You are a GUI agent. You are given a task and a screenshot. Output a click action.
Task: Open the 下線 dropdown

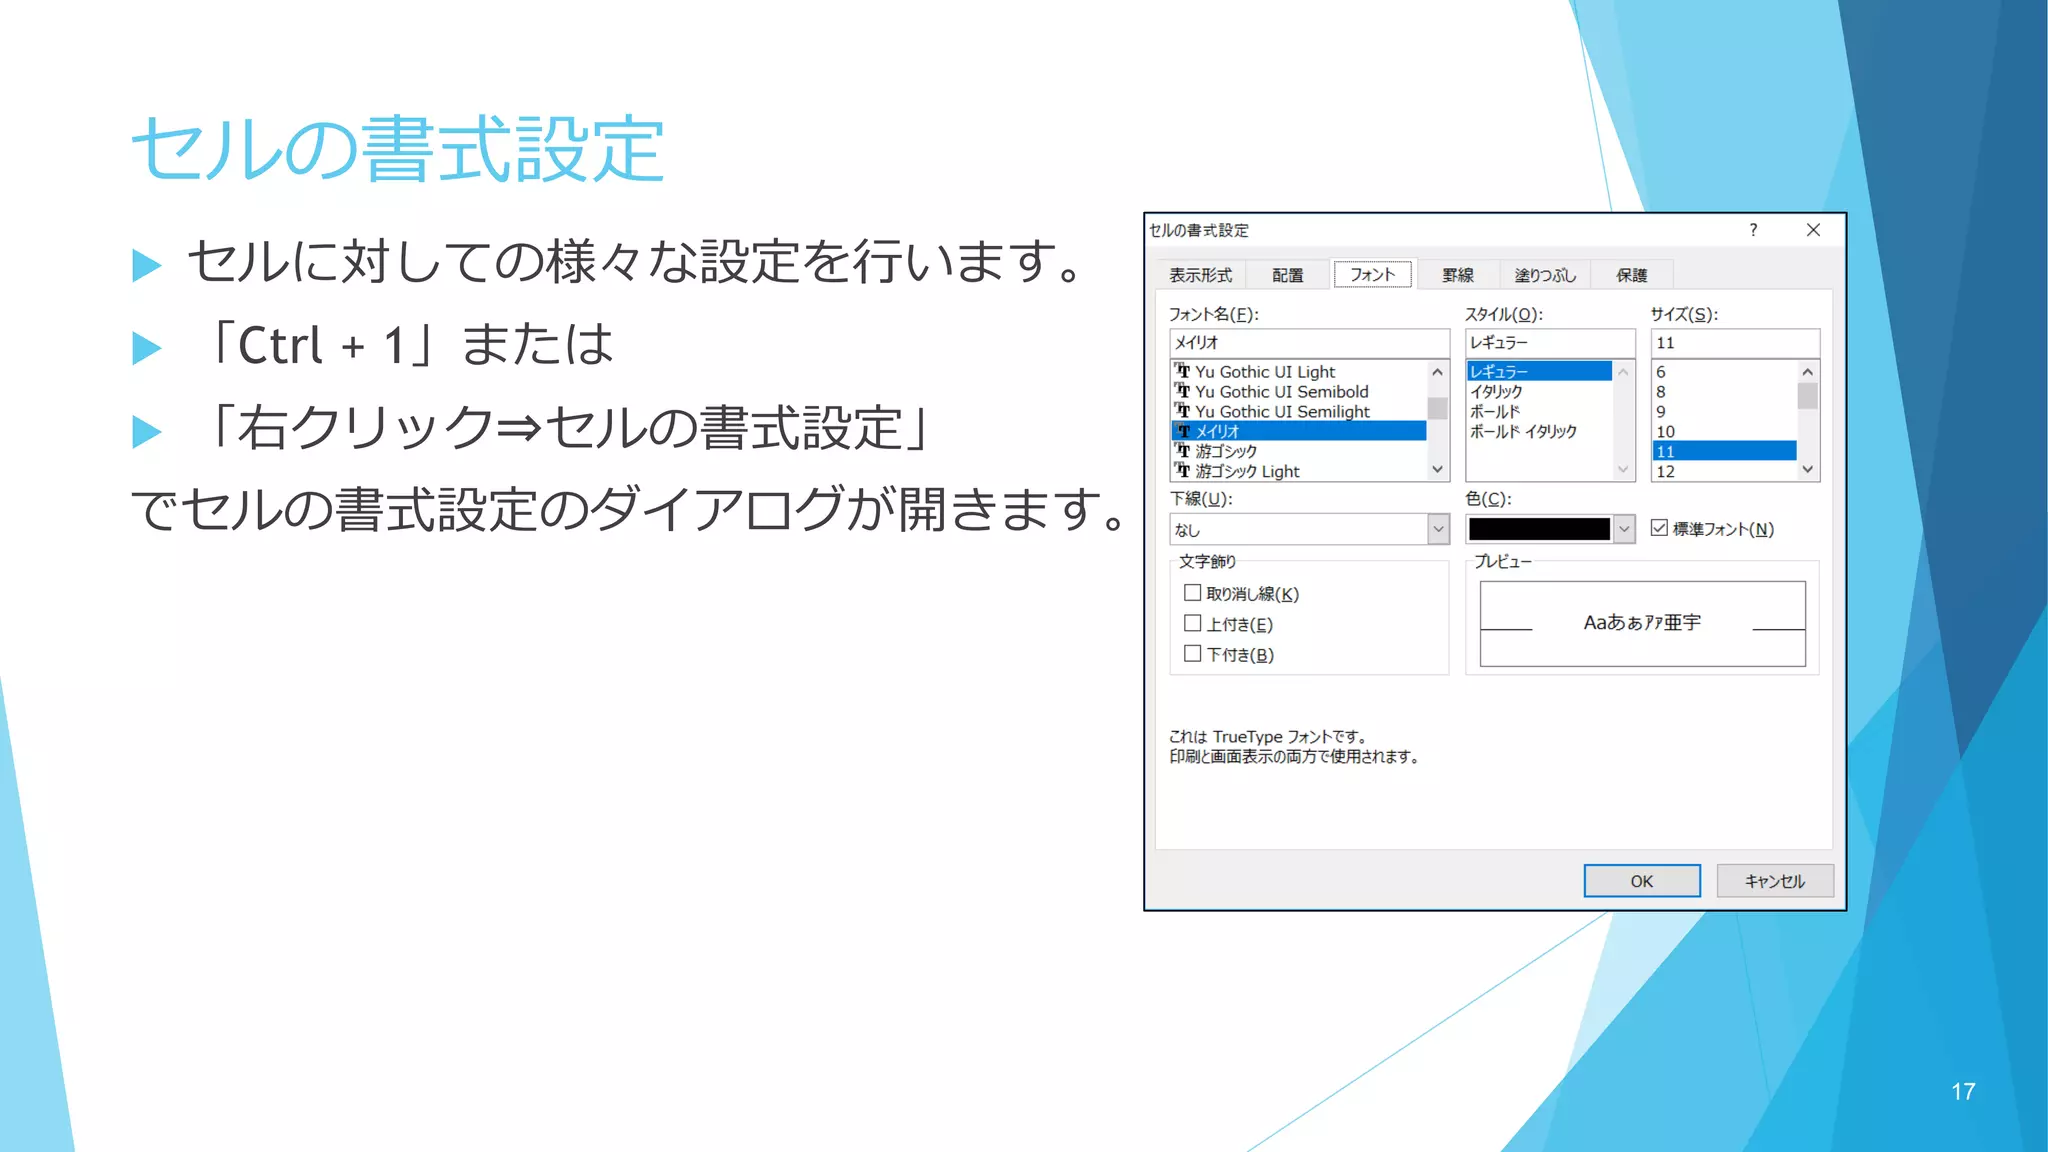[x=1438, y=529]
